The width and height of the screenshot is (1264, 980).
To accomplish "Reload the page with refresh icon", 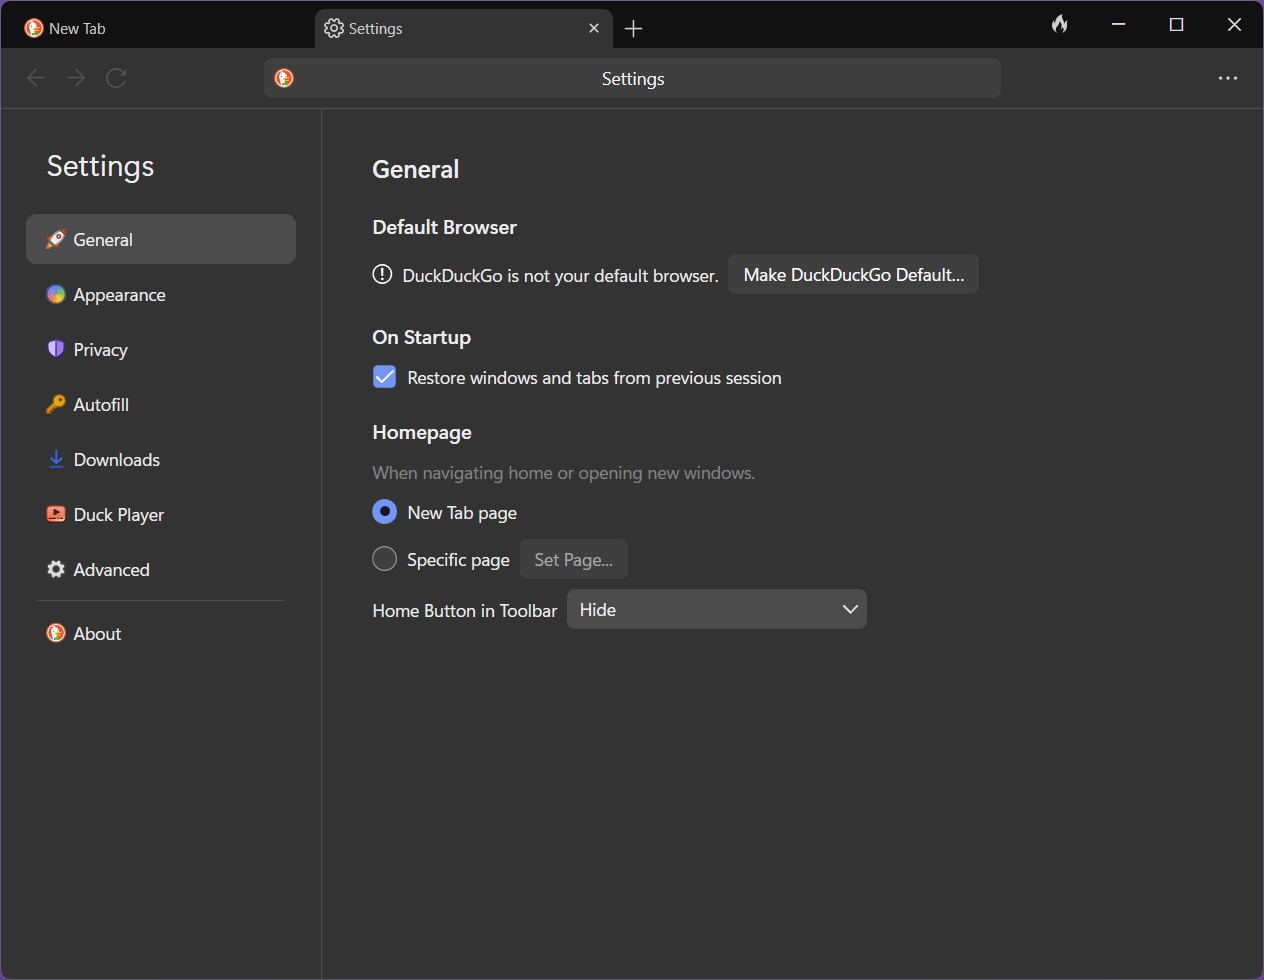I will [116, 78].
